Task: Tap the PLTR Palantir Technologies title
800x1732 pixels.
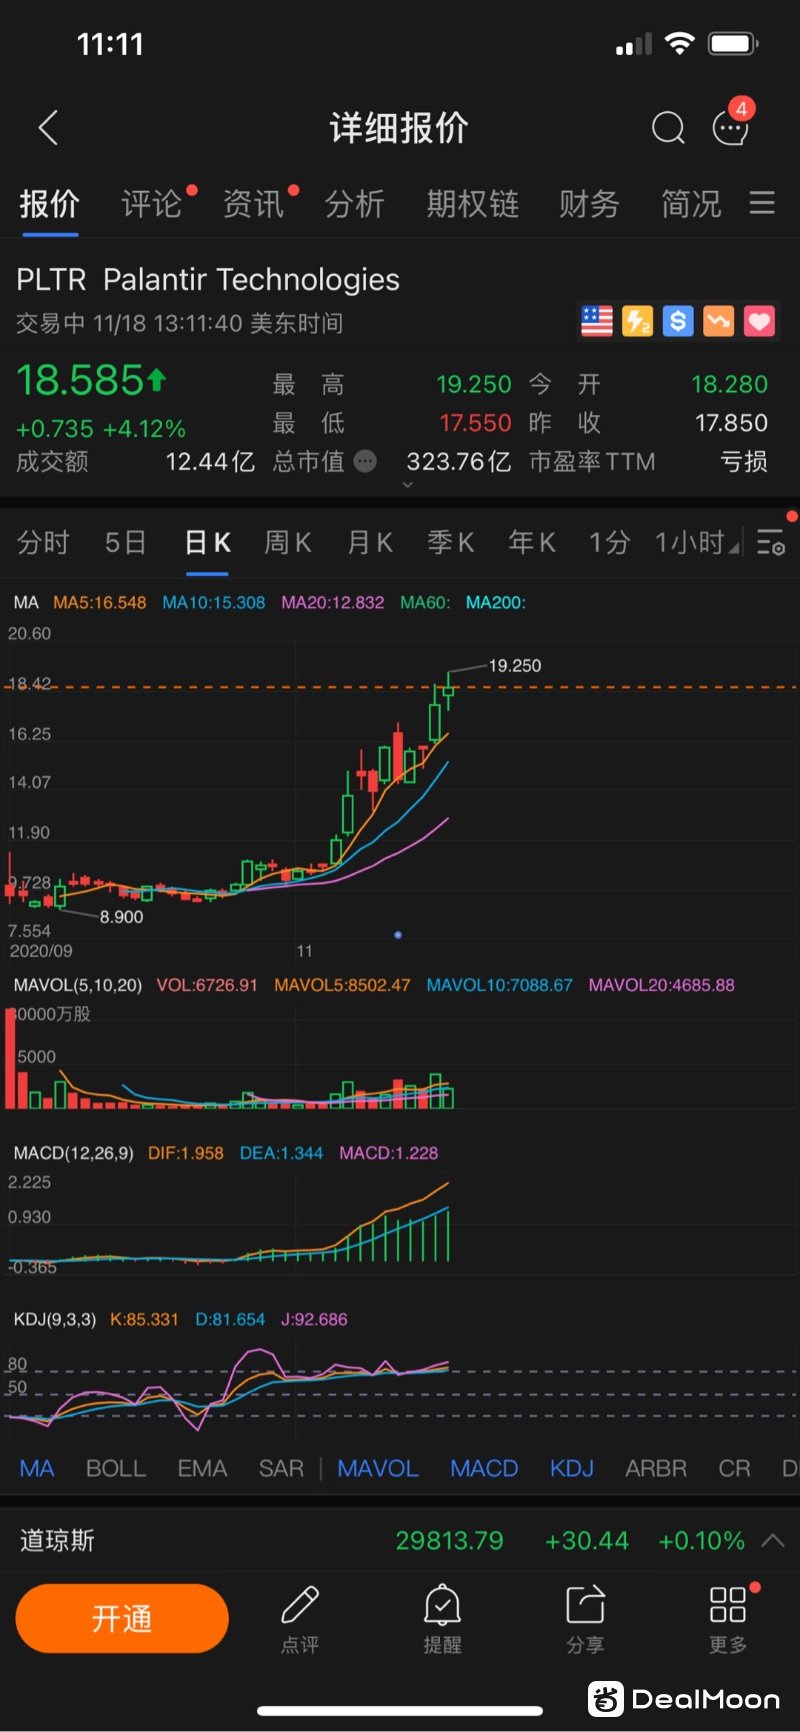Action: 208,280
